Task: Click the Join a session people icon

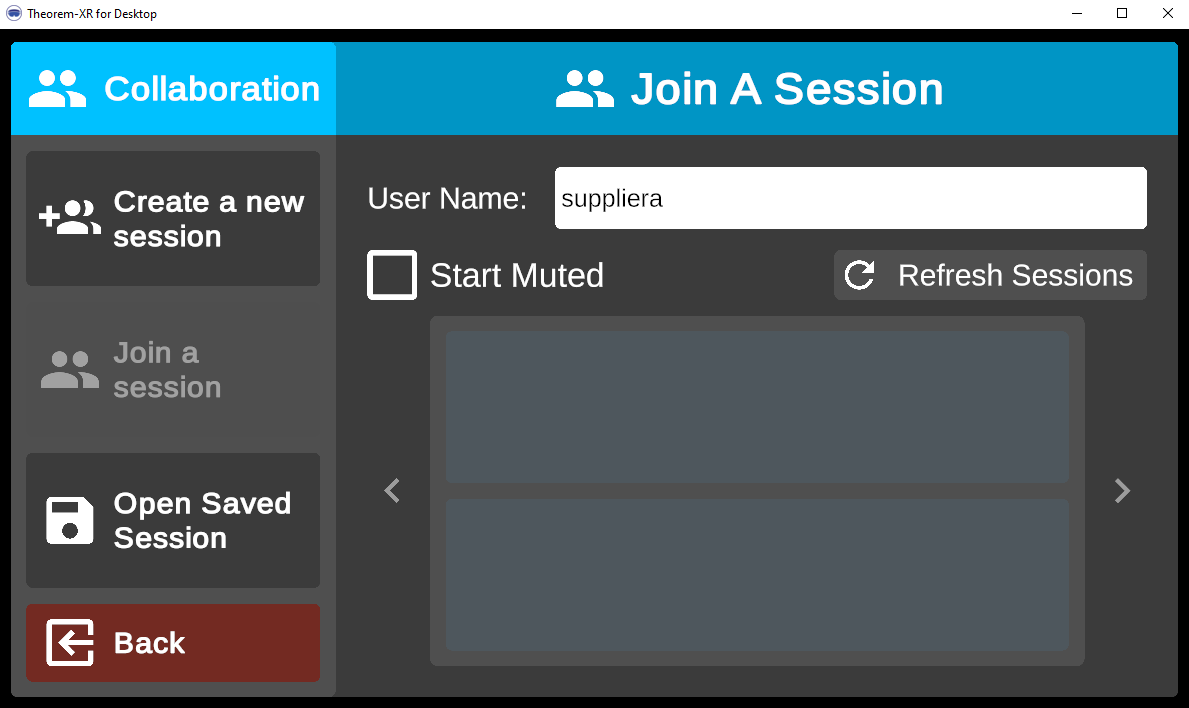Action: (x=69, y=370)
